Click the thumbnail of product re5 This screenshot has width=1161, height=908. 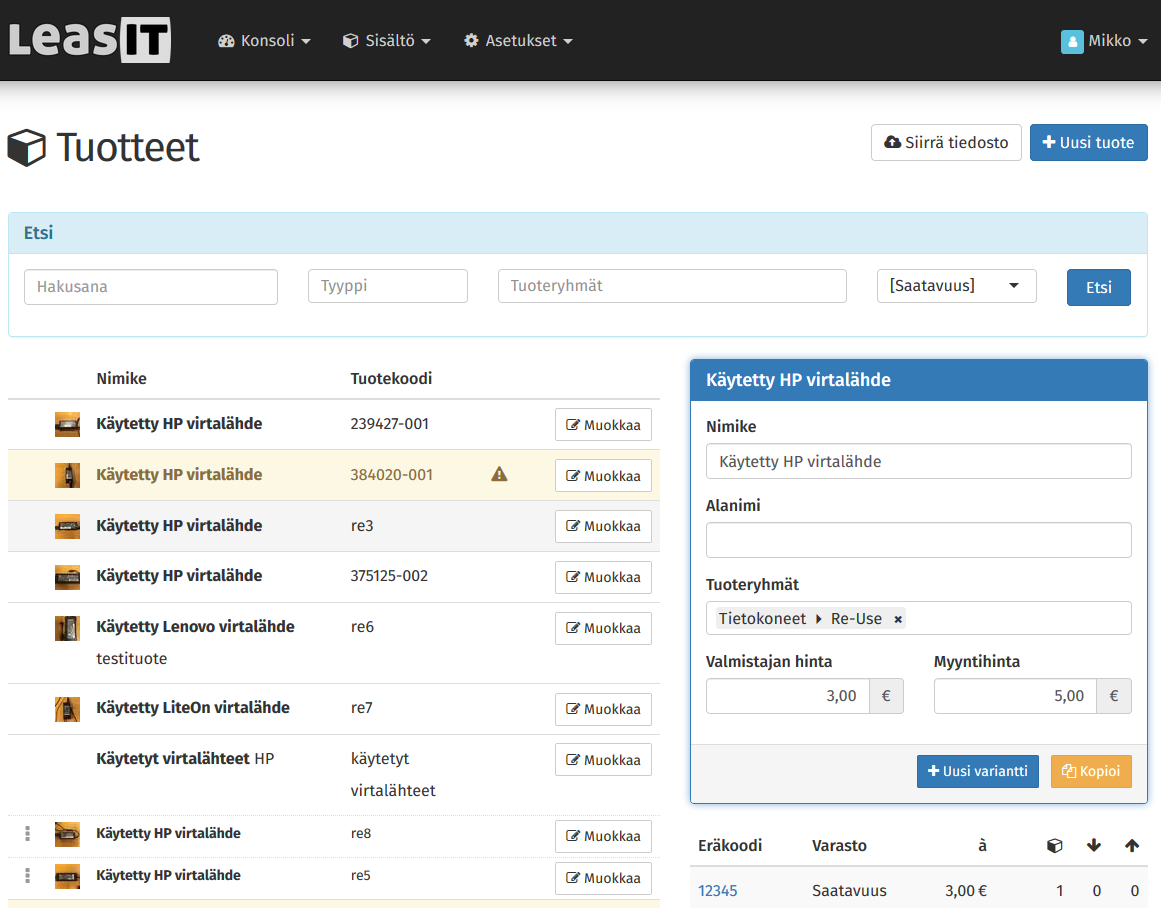tap(67, 876)
